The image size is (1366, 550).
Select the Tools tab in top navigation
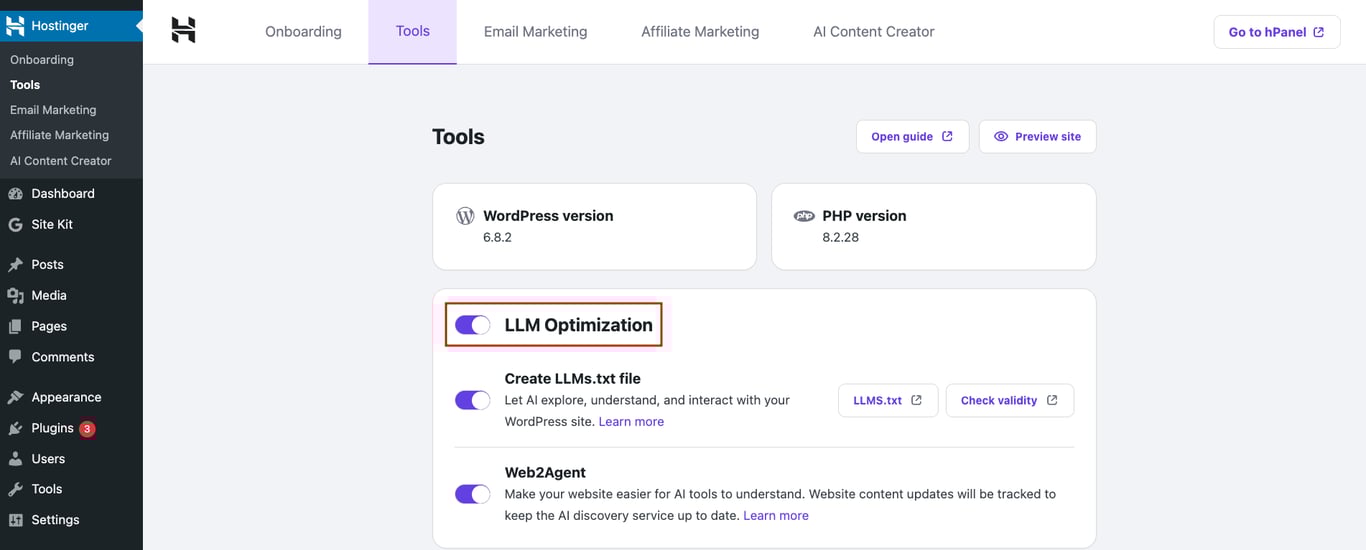[x=413, y=32]
